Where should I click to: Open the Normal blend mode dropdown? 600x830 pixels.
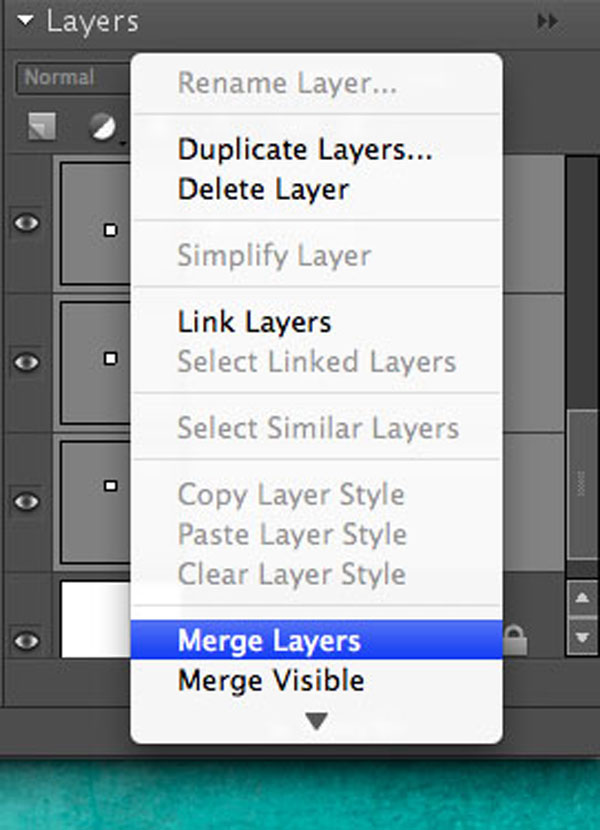(70, 78)
